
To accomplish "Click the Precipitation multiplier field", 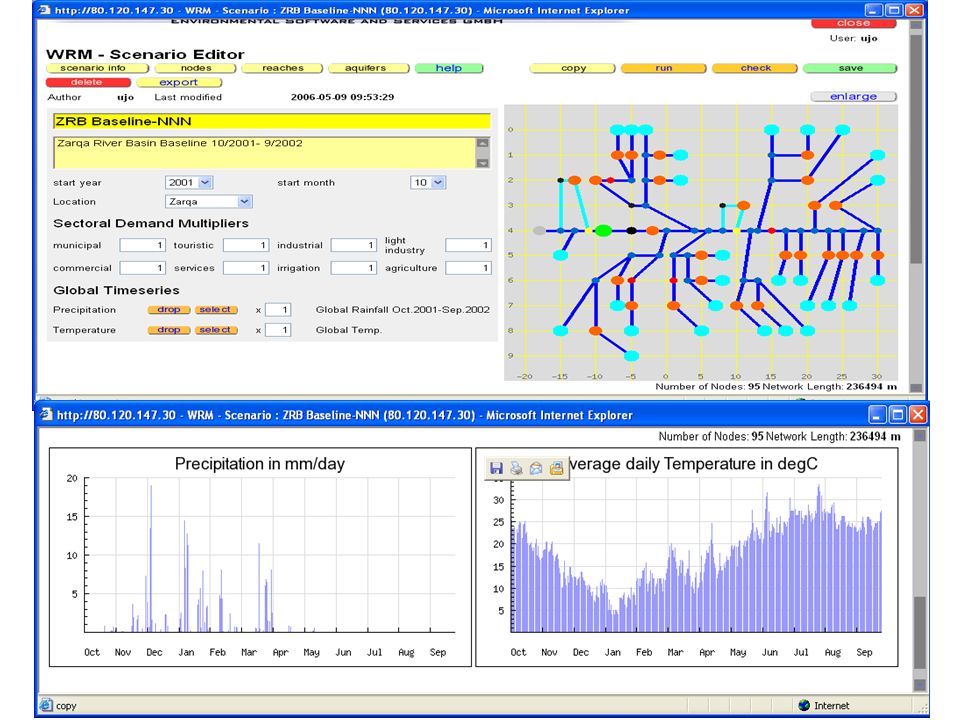I will [x=278, y=310].
